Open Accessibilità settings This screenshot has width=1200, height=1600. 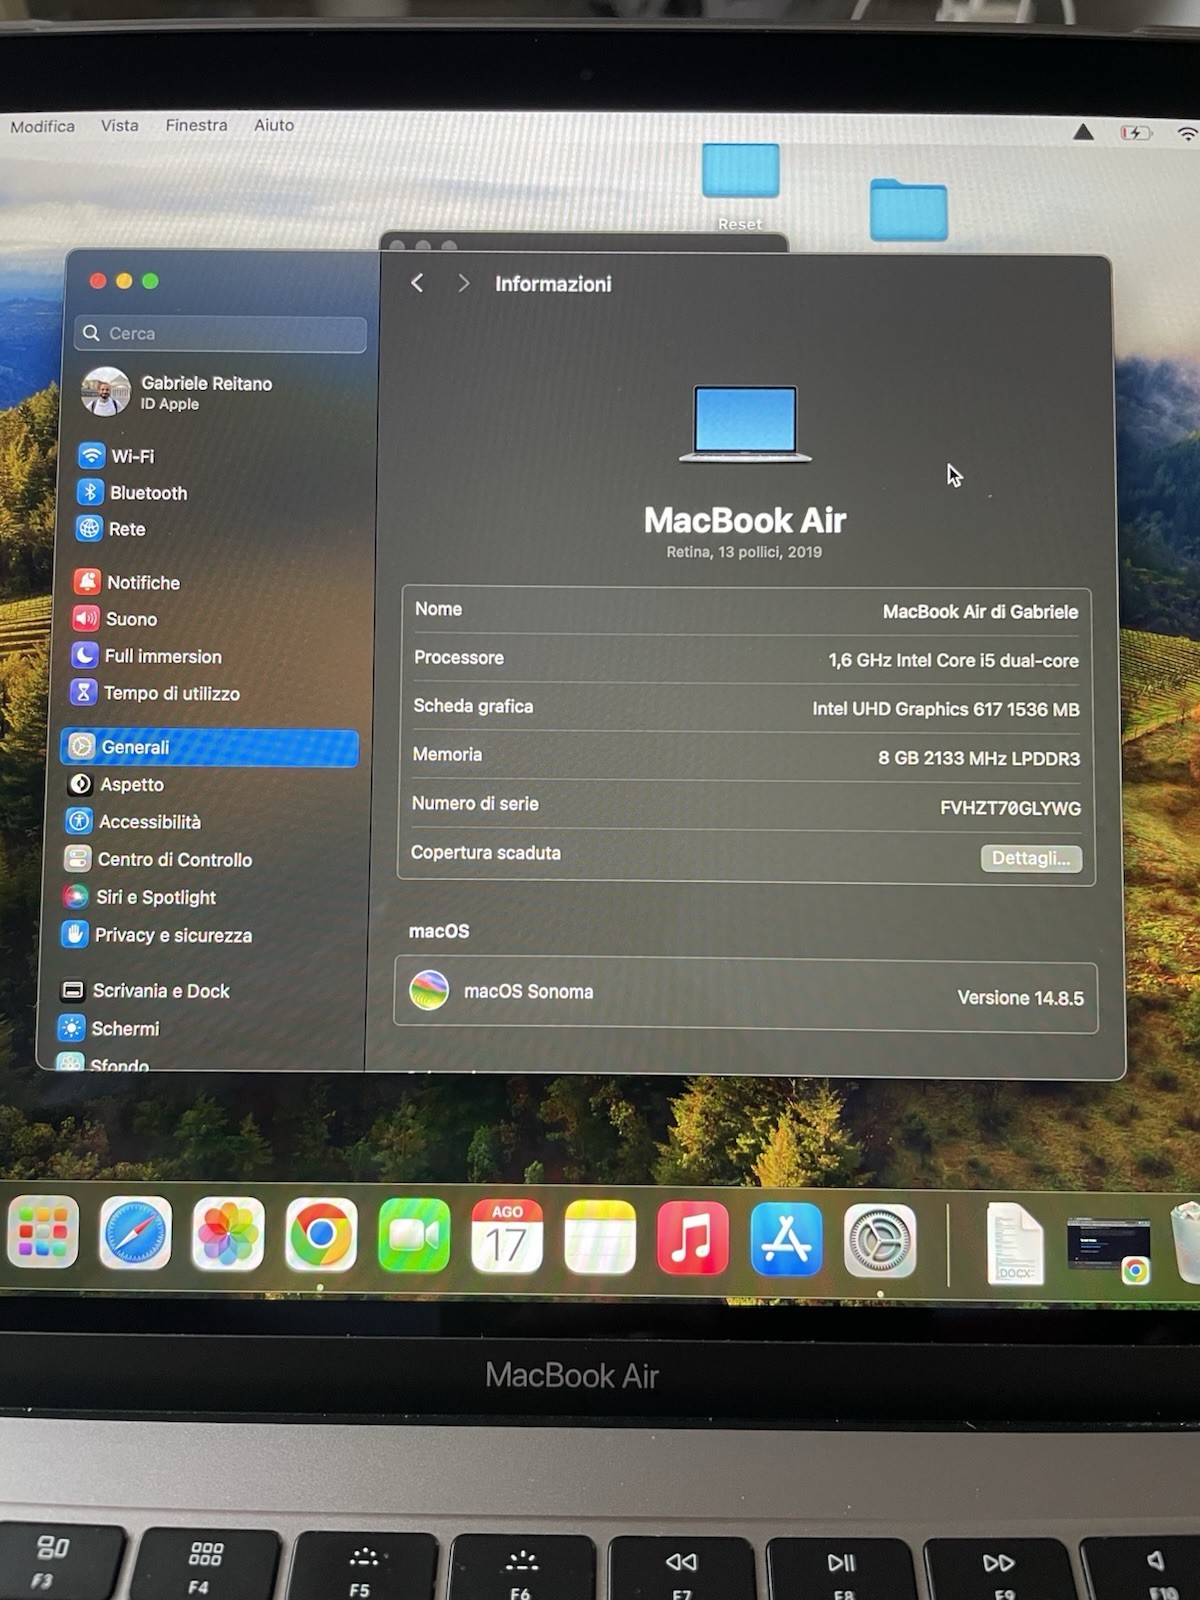point(134,822)
